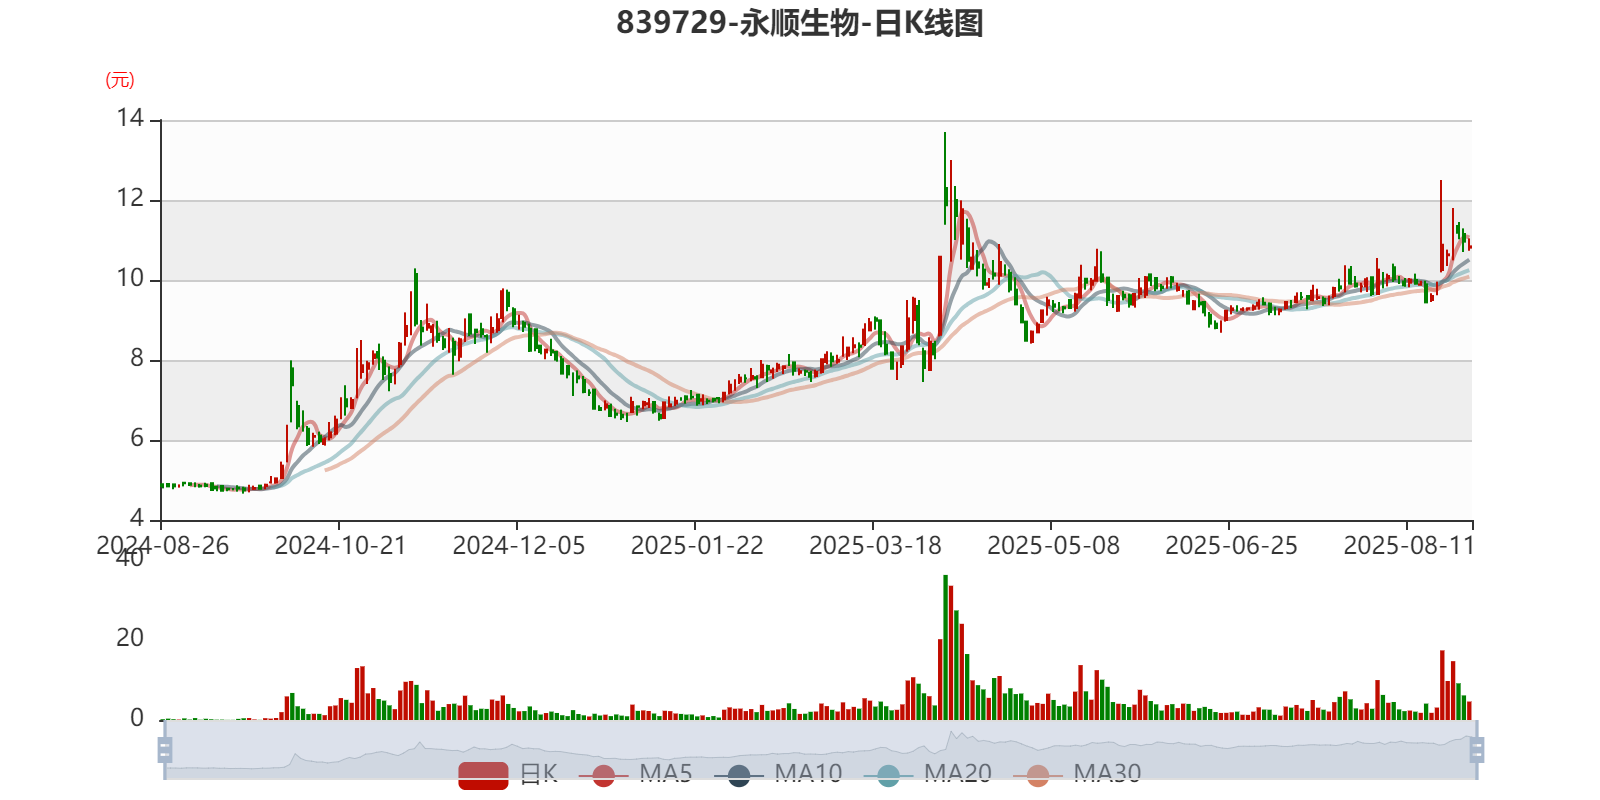Click the (元) unit label

pyautogui.click(x=120, y=80)
